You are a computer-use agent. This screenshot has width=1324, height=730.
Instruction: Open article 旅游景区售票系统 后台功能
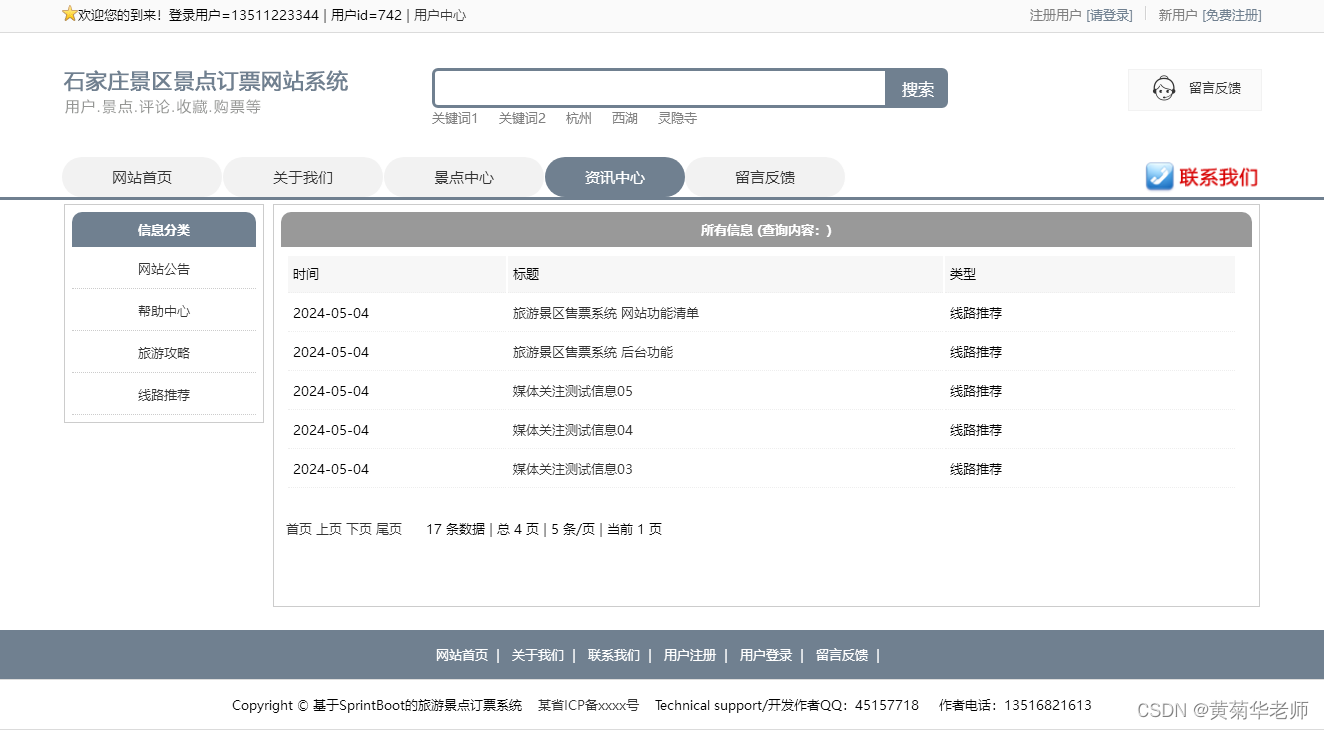click(593, 352)
